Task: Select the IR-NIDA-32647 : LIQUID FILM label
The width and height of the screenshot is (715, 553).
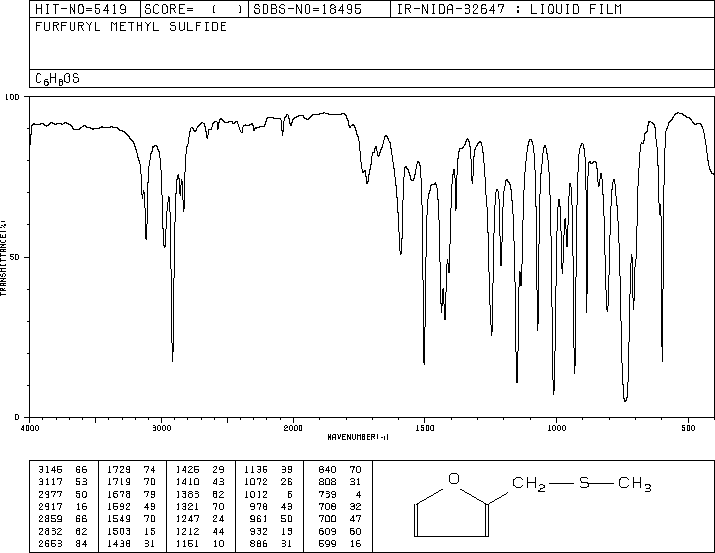Action: point(509,9)
